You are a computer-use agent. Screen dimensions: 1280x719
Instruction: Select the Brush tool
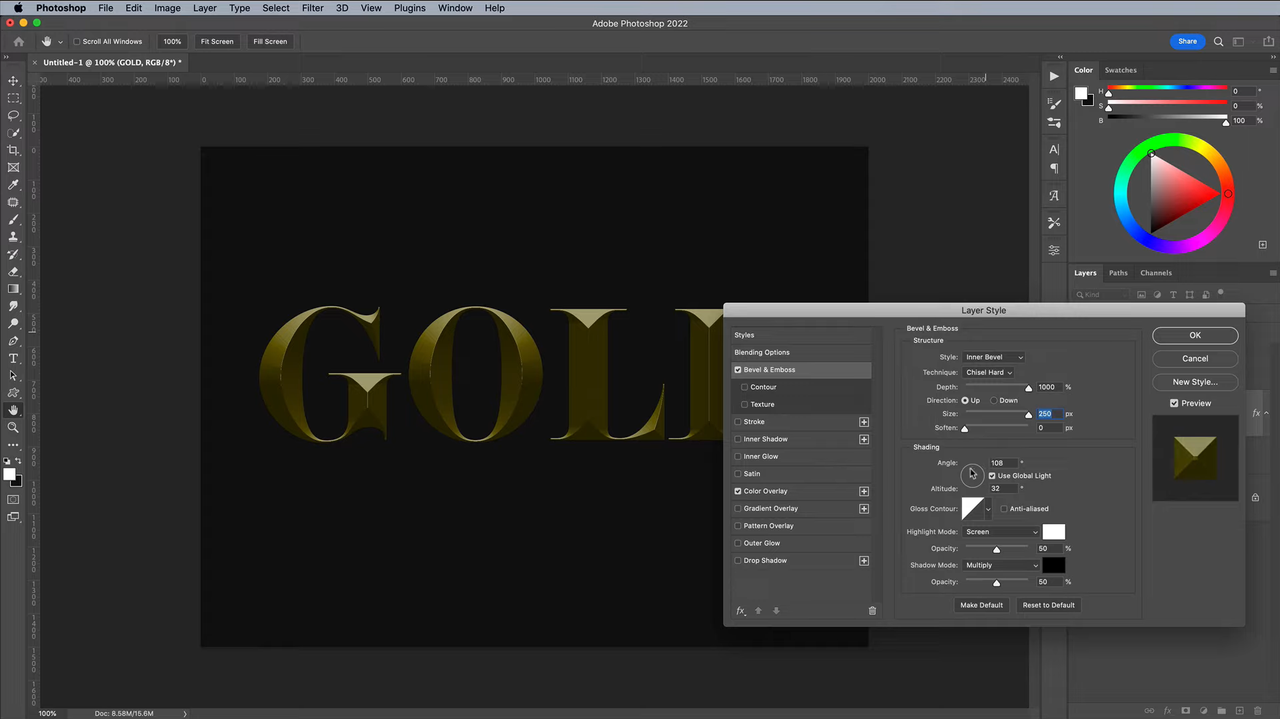pyautogui.click(x=13, y=219)
